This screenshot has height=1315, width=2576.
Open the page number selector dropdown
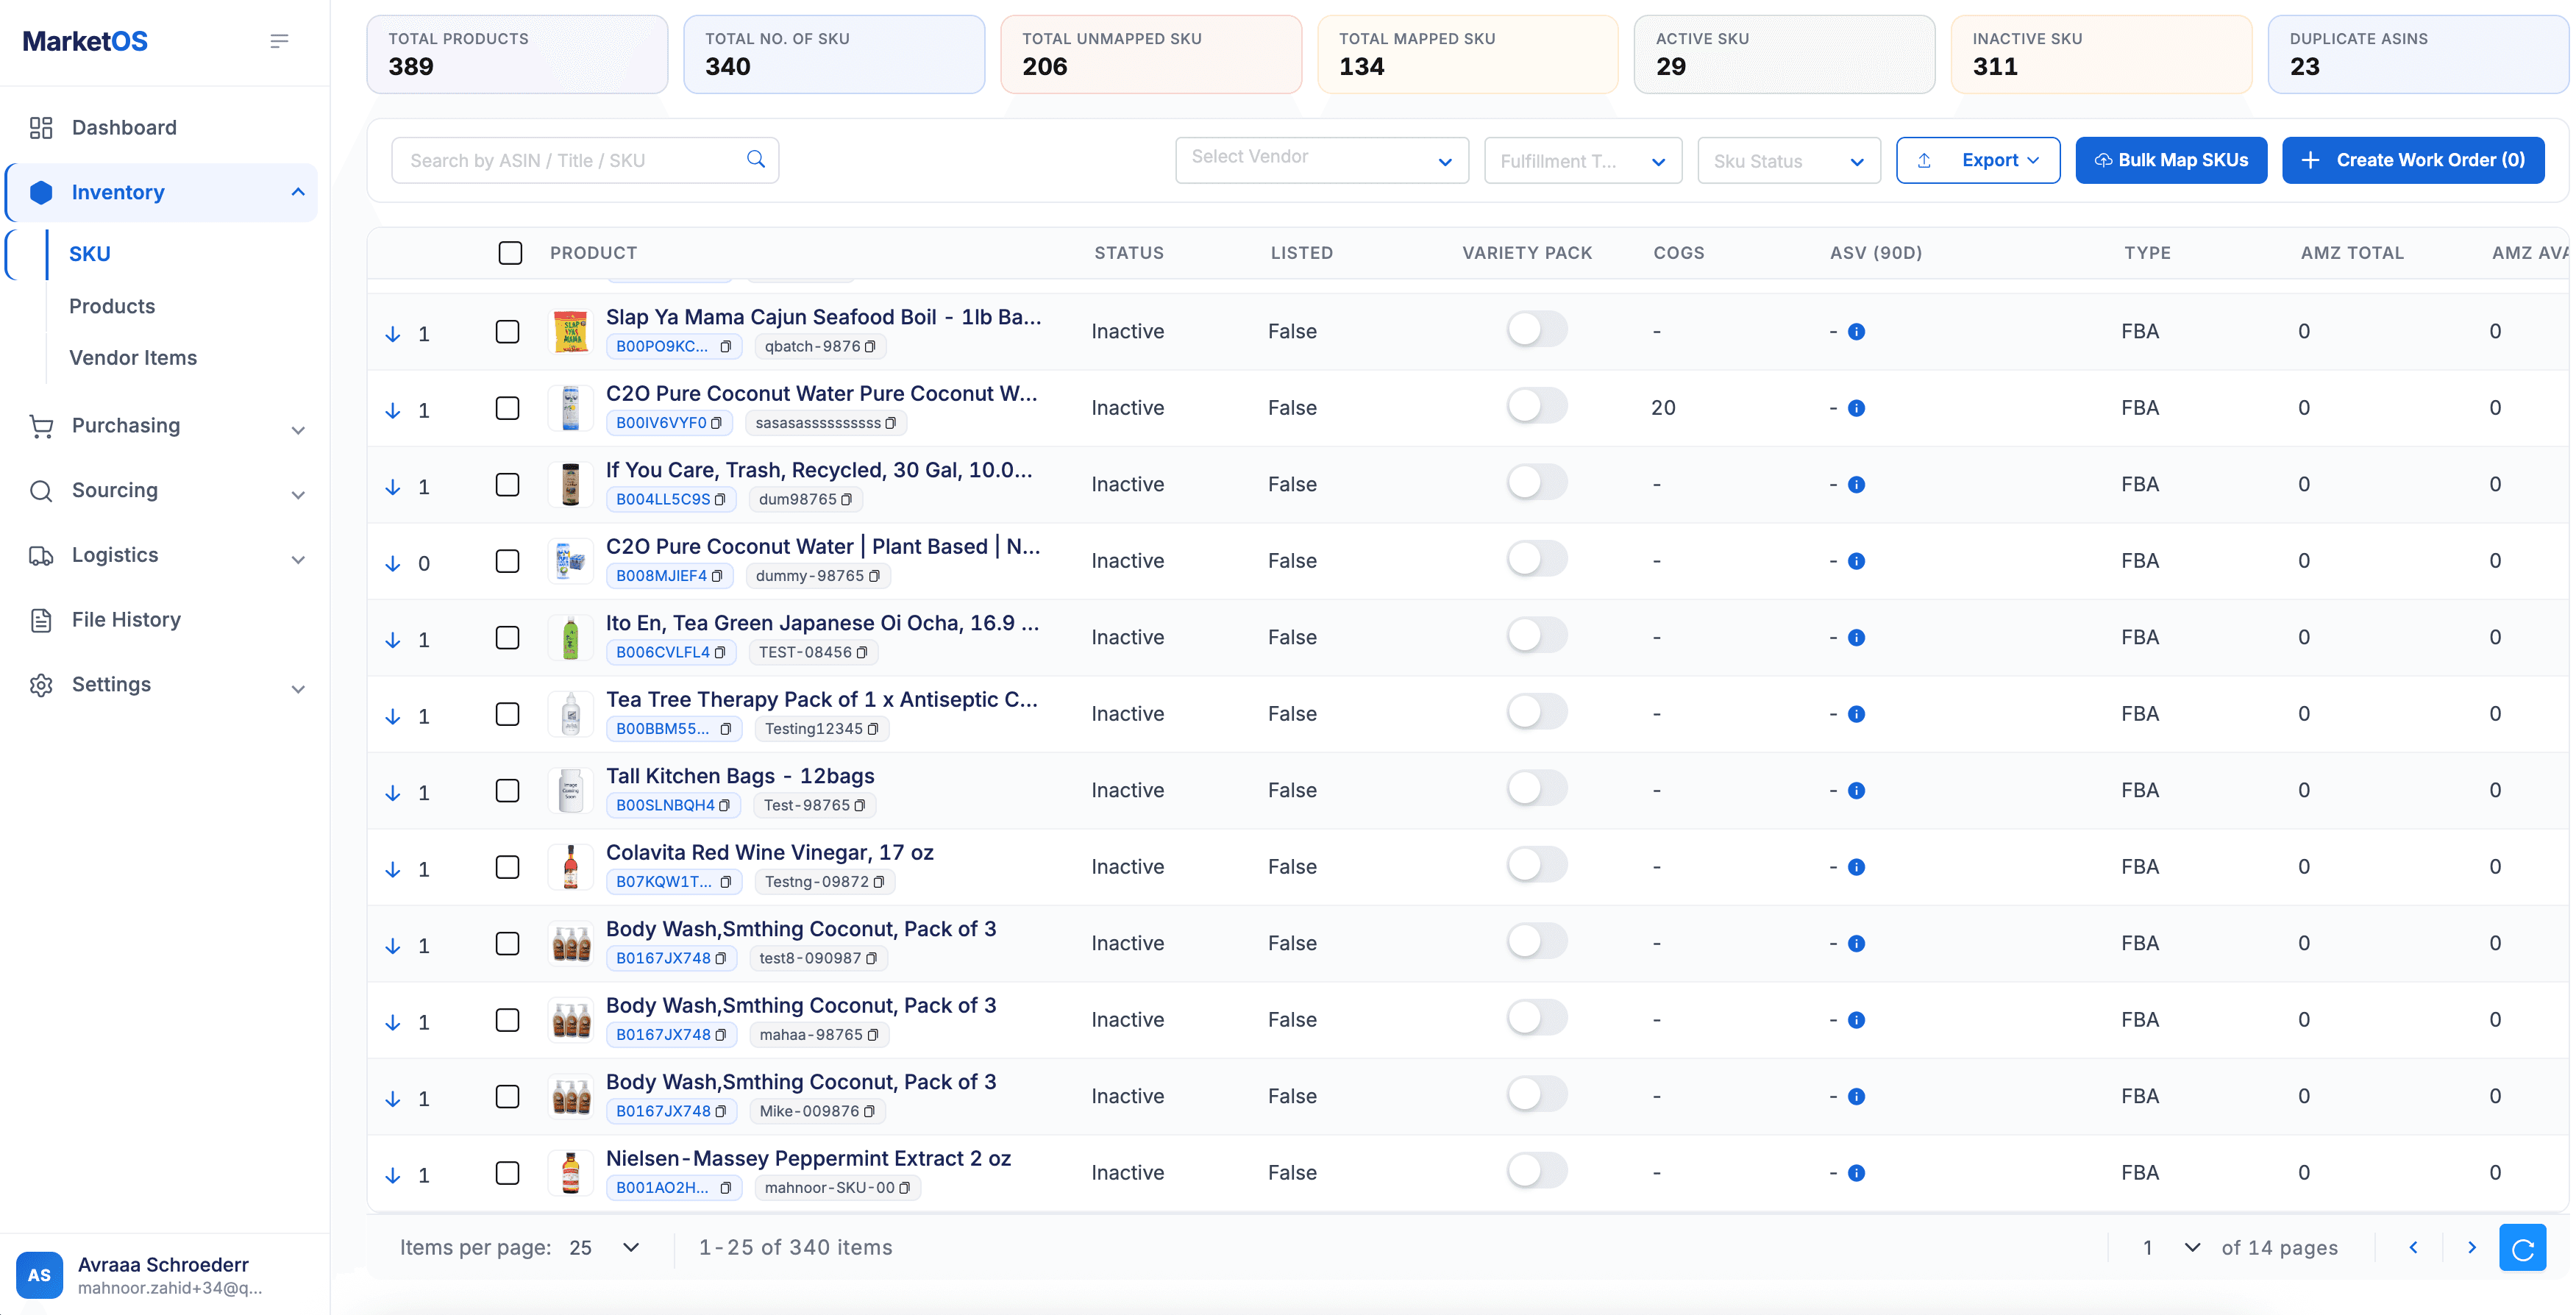click(2171, 1248)
